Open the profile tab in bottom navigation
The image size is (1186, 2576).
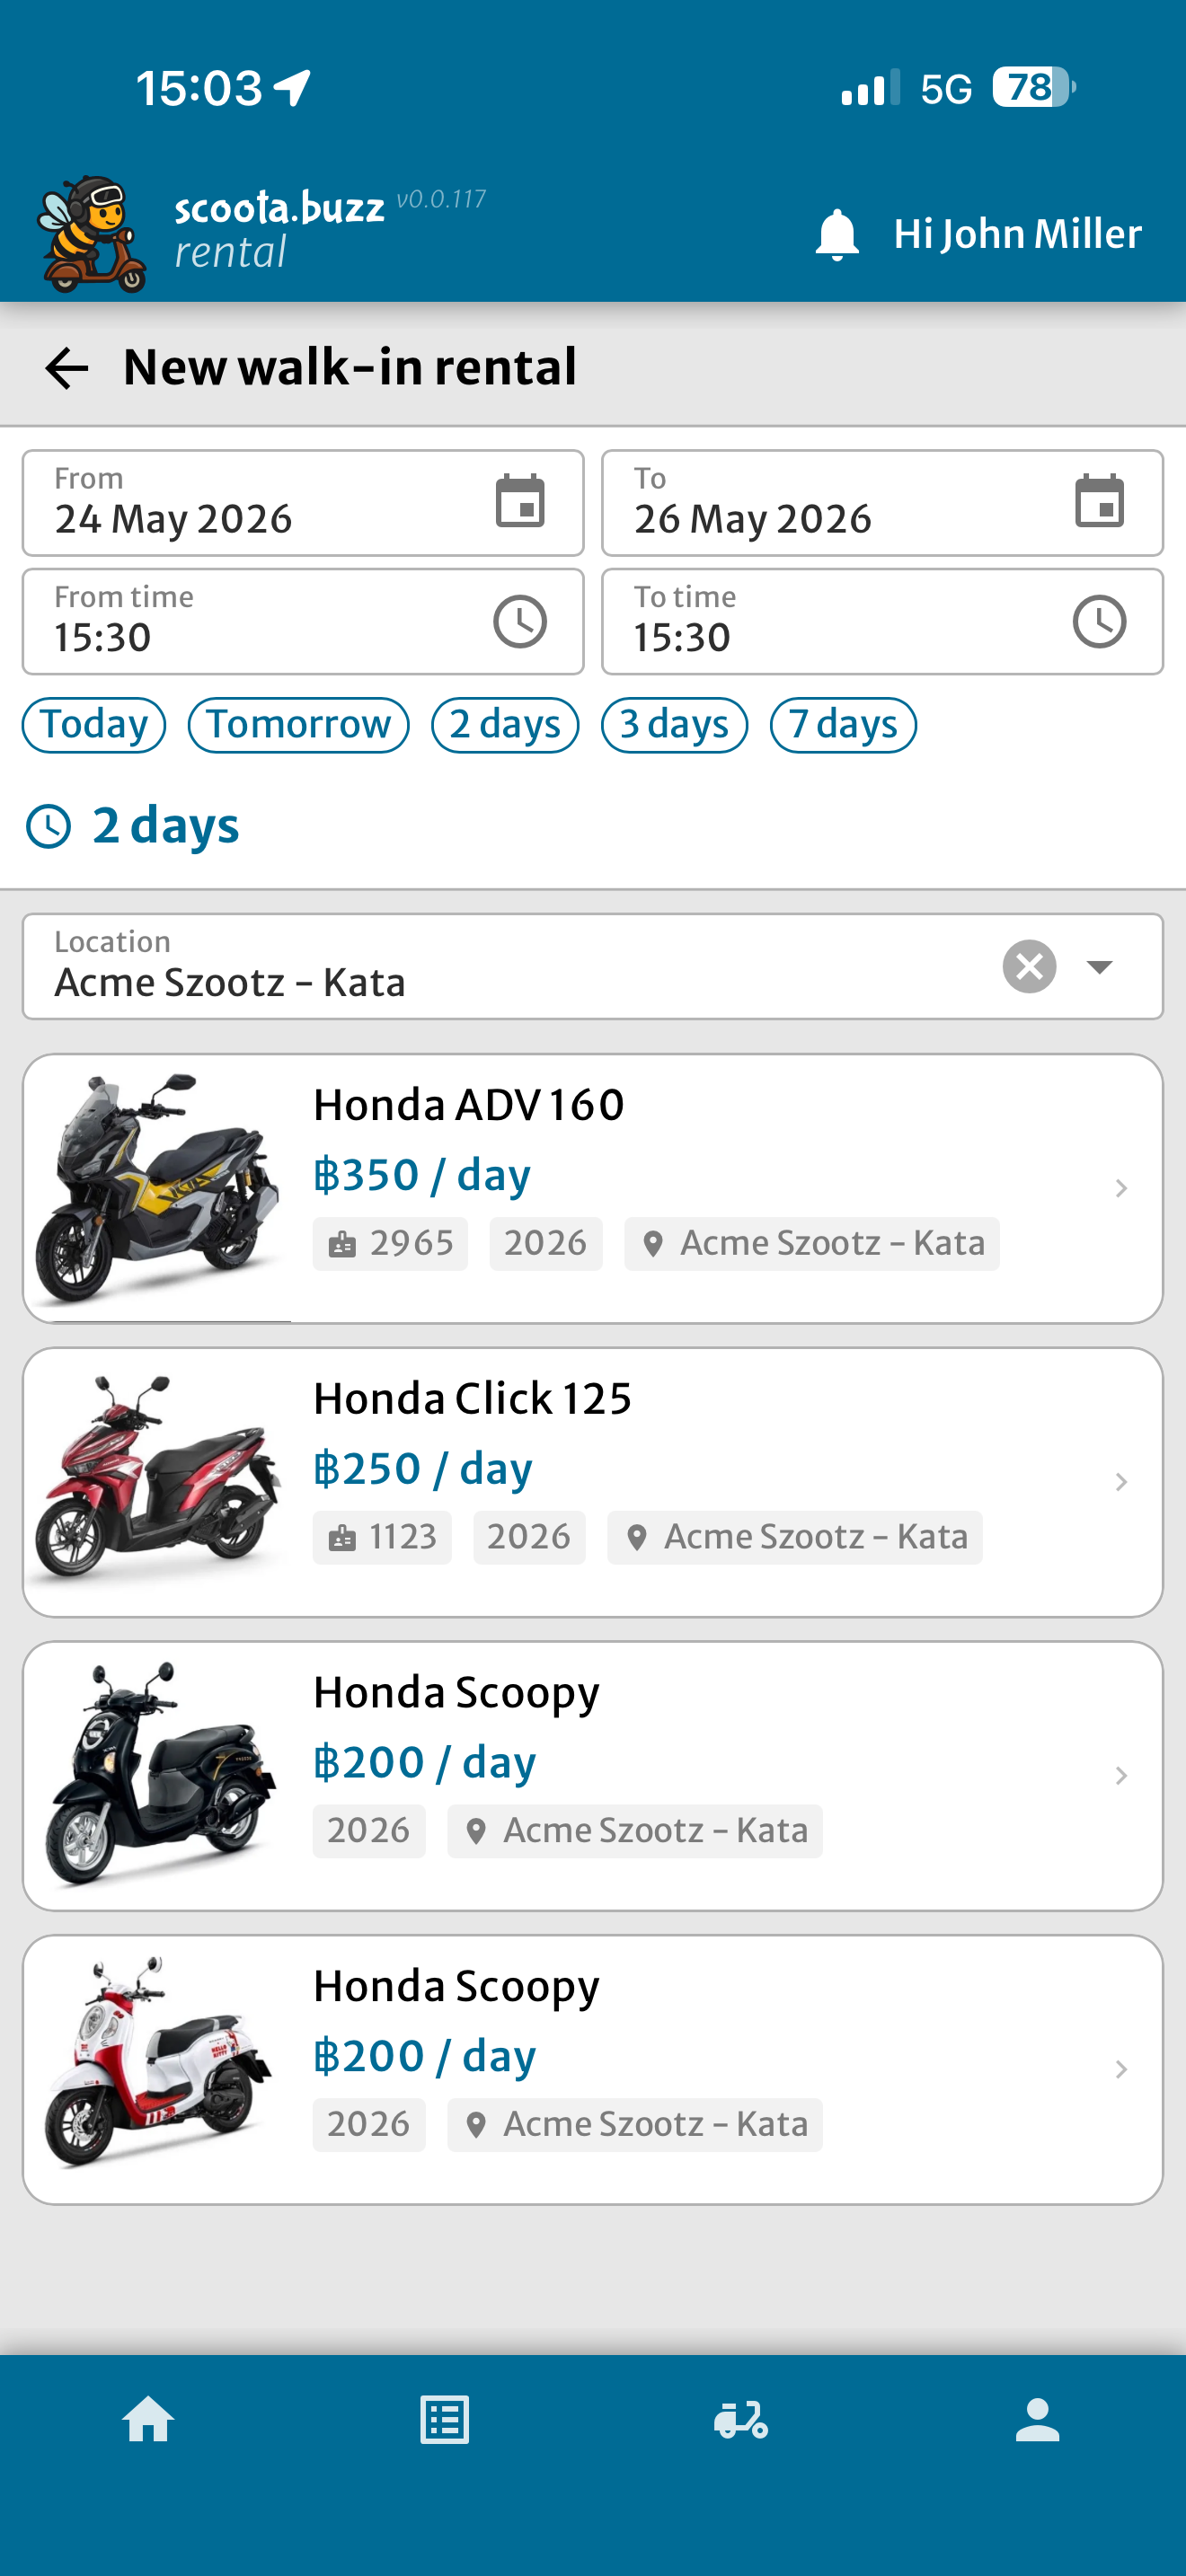coord(1037,2420)
